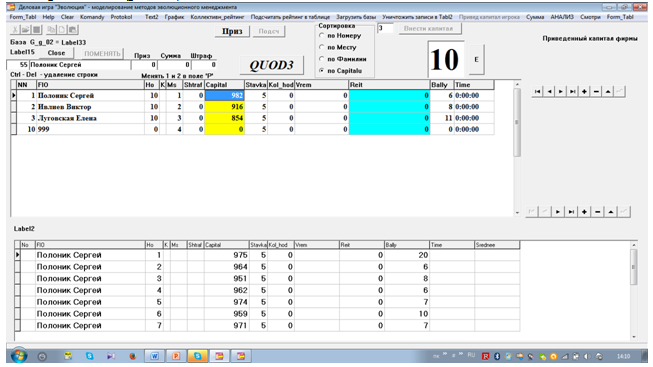
Task: Open the Protokol menu
Action: [121, 17]
